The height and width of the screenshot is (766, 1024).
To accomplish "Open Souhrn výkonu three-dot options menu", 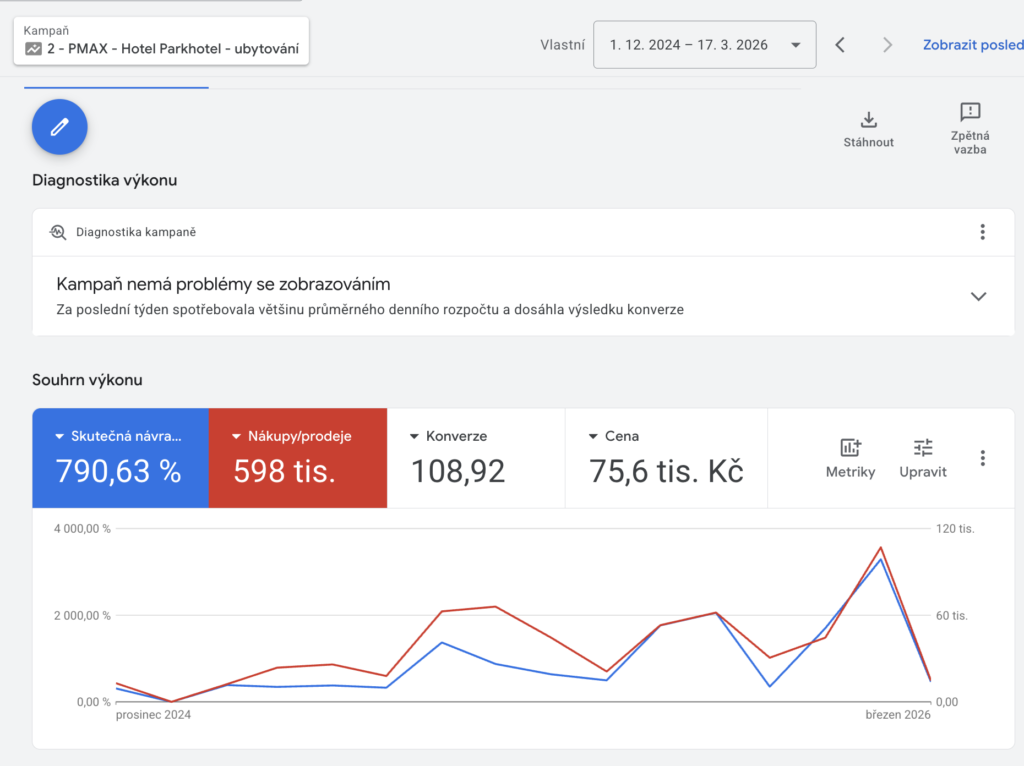I will tap(982, 458).
